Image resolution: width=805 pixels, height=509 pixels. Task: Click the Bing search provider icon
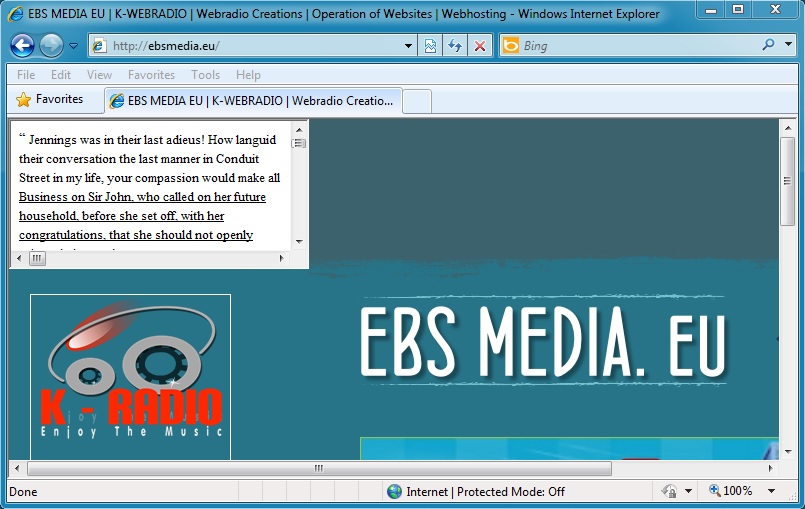click(x=511, y=46)
